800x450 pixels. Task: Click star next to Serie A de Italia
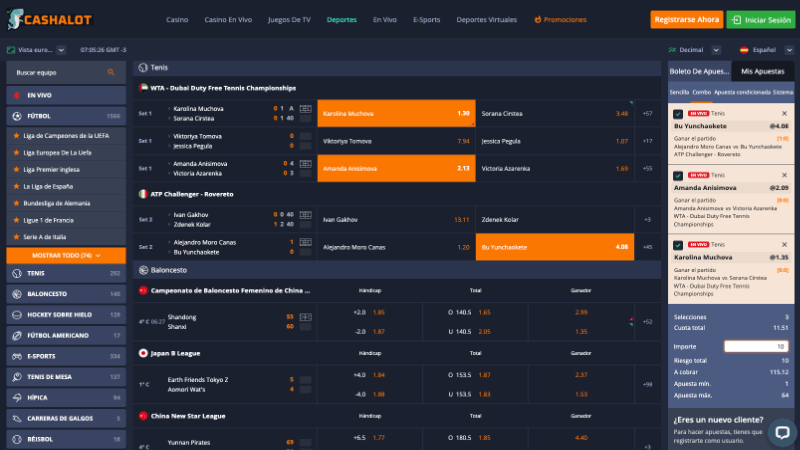(16, 237)
